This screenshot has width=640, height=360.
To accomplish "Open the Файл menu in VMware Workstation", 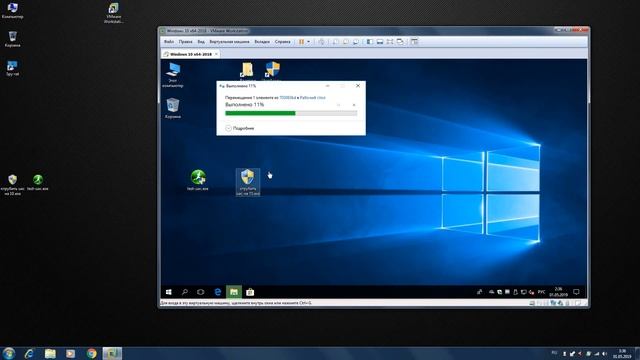I will (x=169, y=42).
